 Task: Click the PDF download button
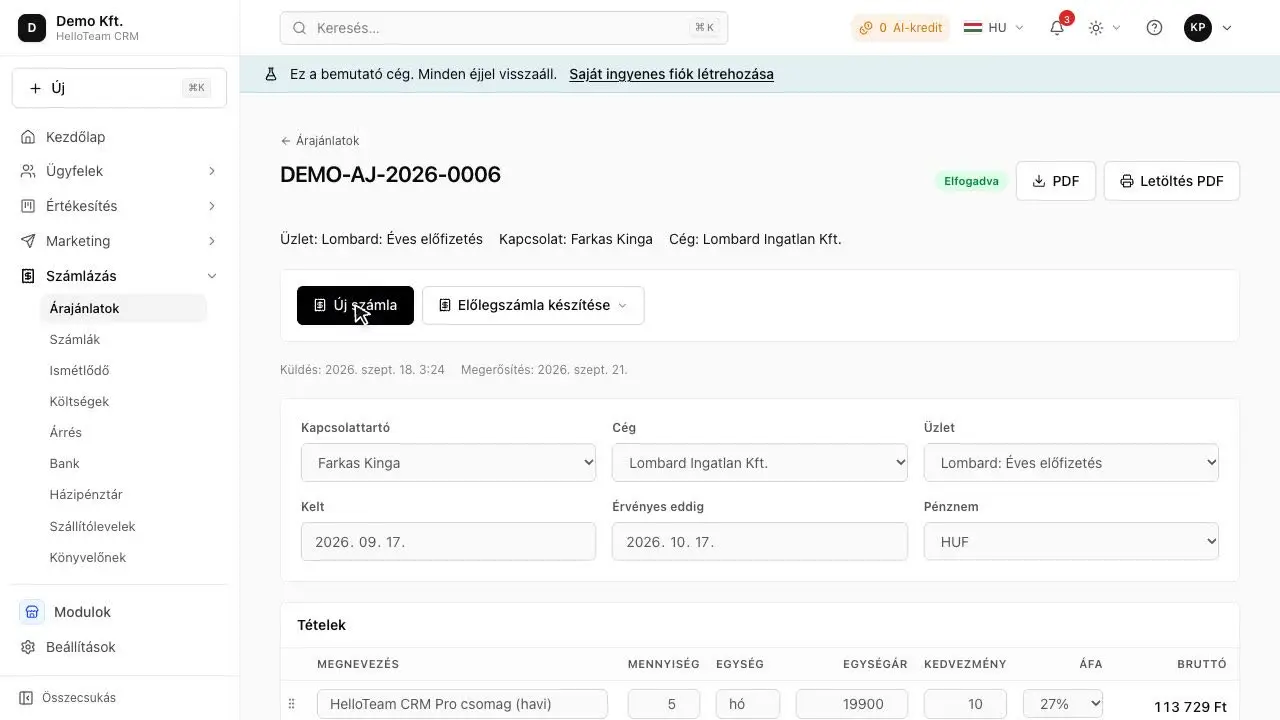[x=1056, y=181]
